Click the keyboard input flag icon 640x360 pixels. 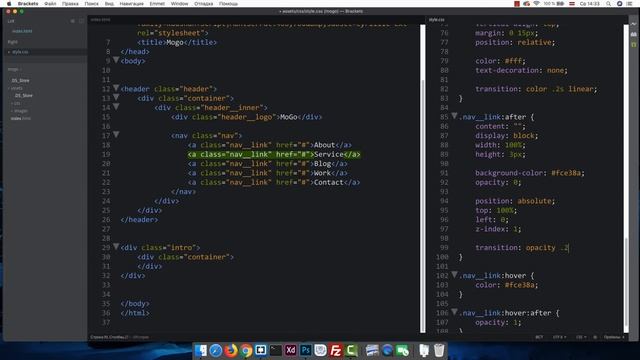click(x=572, y=4)
